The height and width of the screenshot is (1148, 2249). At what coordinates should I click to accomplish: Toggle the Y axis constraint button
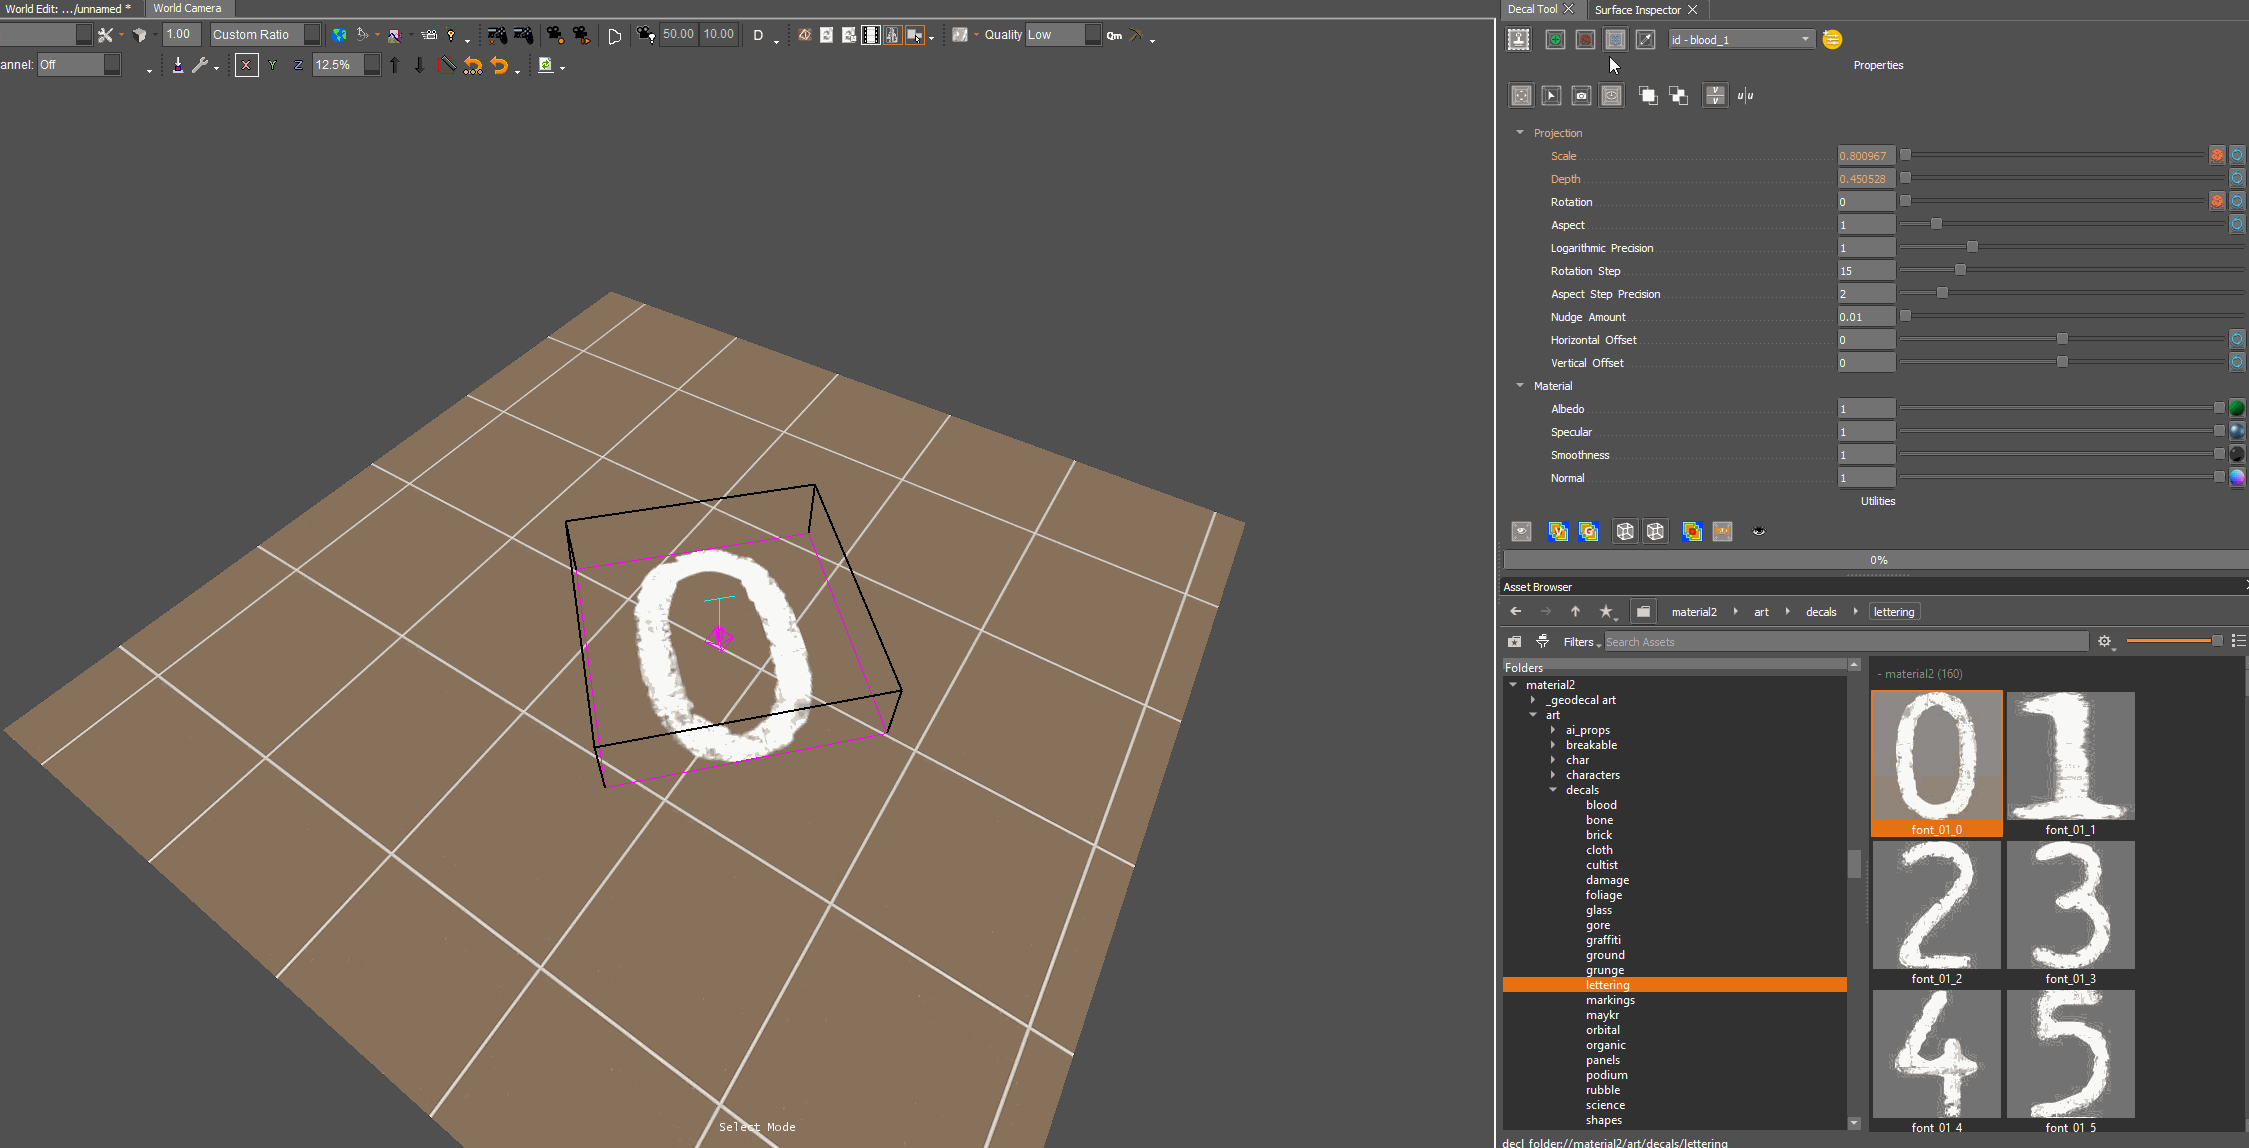(272, 65)
